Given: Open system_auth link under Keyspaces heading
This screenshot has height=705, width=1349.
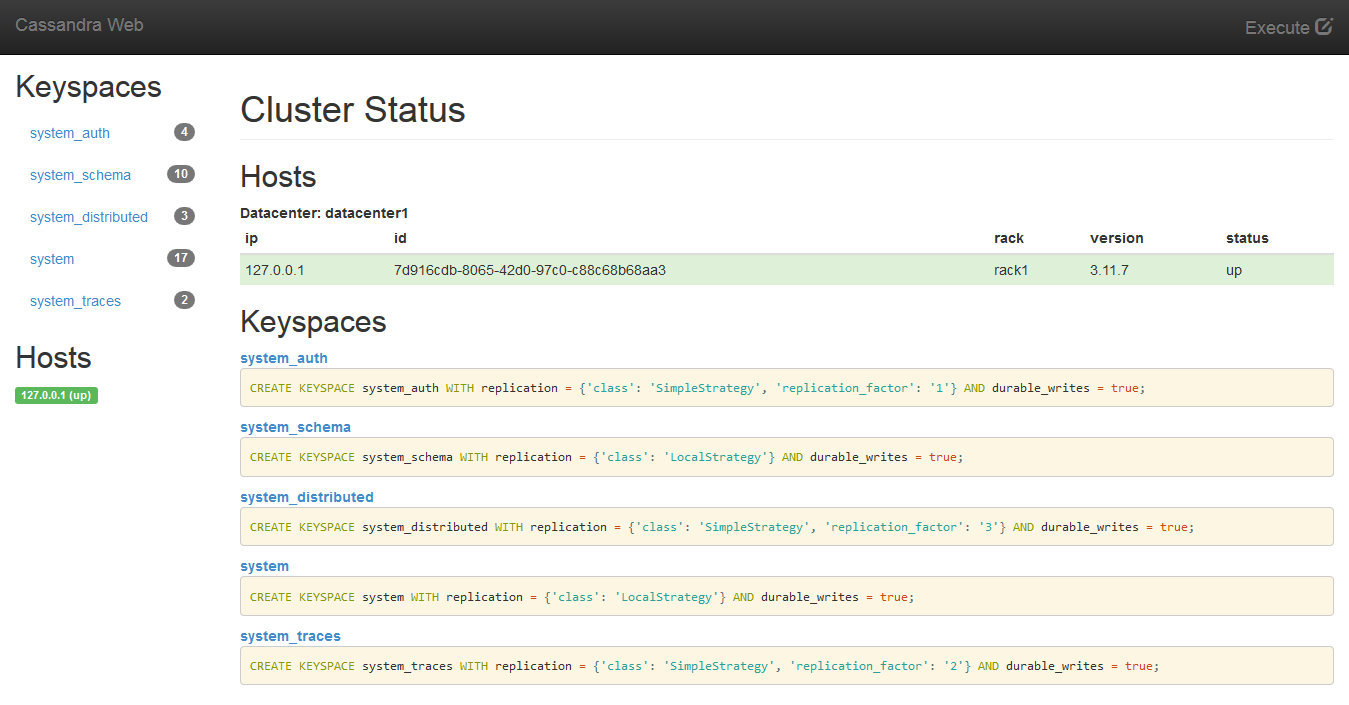Looking at the screenshot, I should (284, 358).
